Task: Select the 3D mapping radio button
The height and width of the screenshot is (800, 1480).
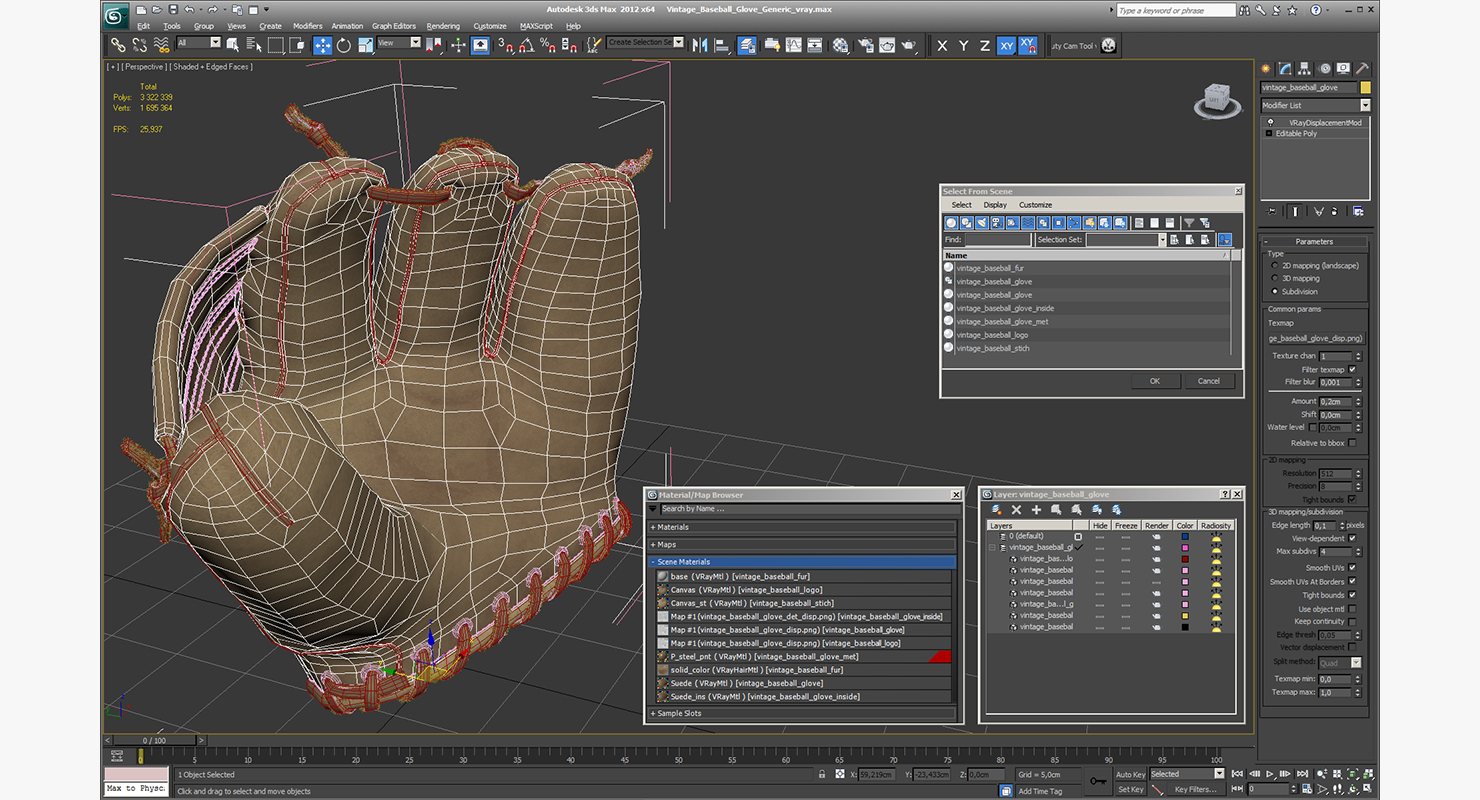Action: coord(1274,279)
